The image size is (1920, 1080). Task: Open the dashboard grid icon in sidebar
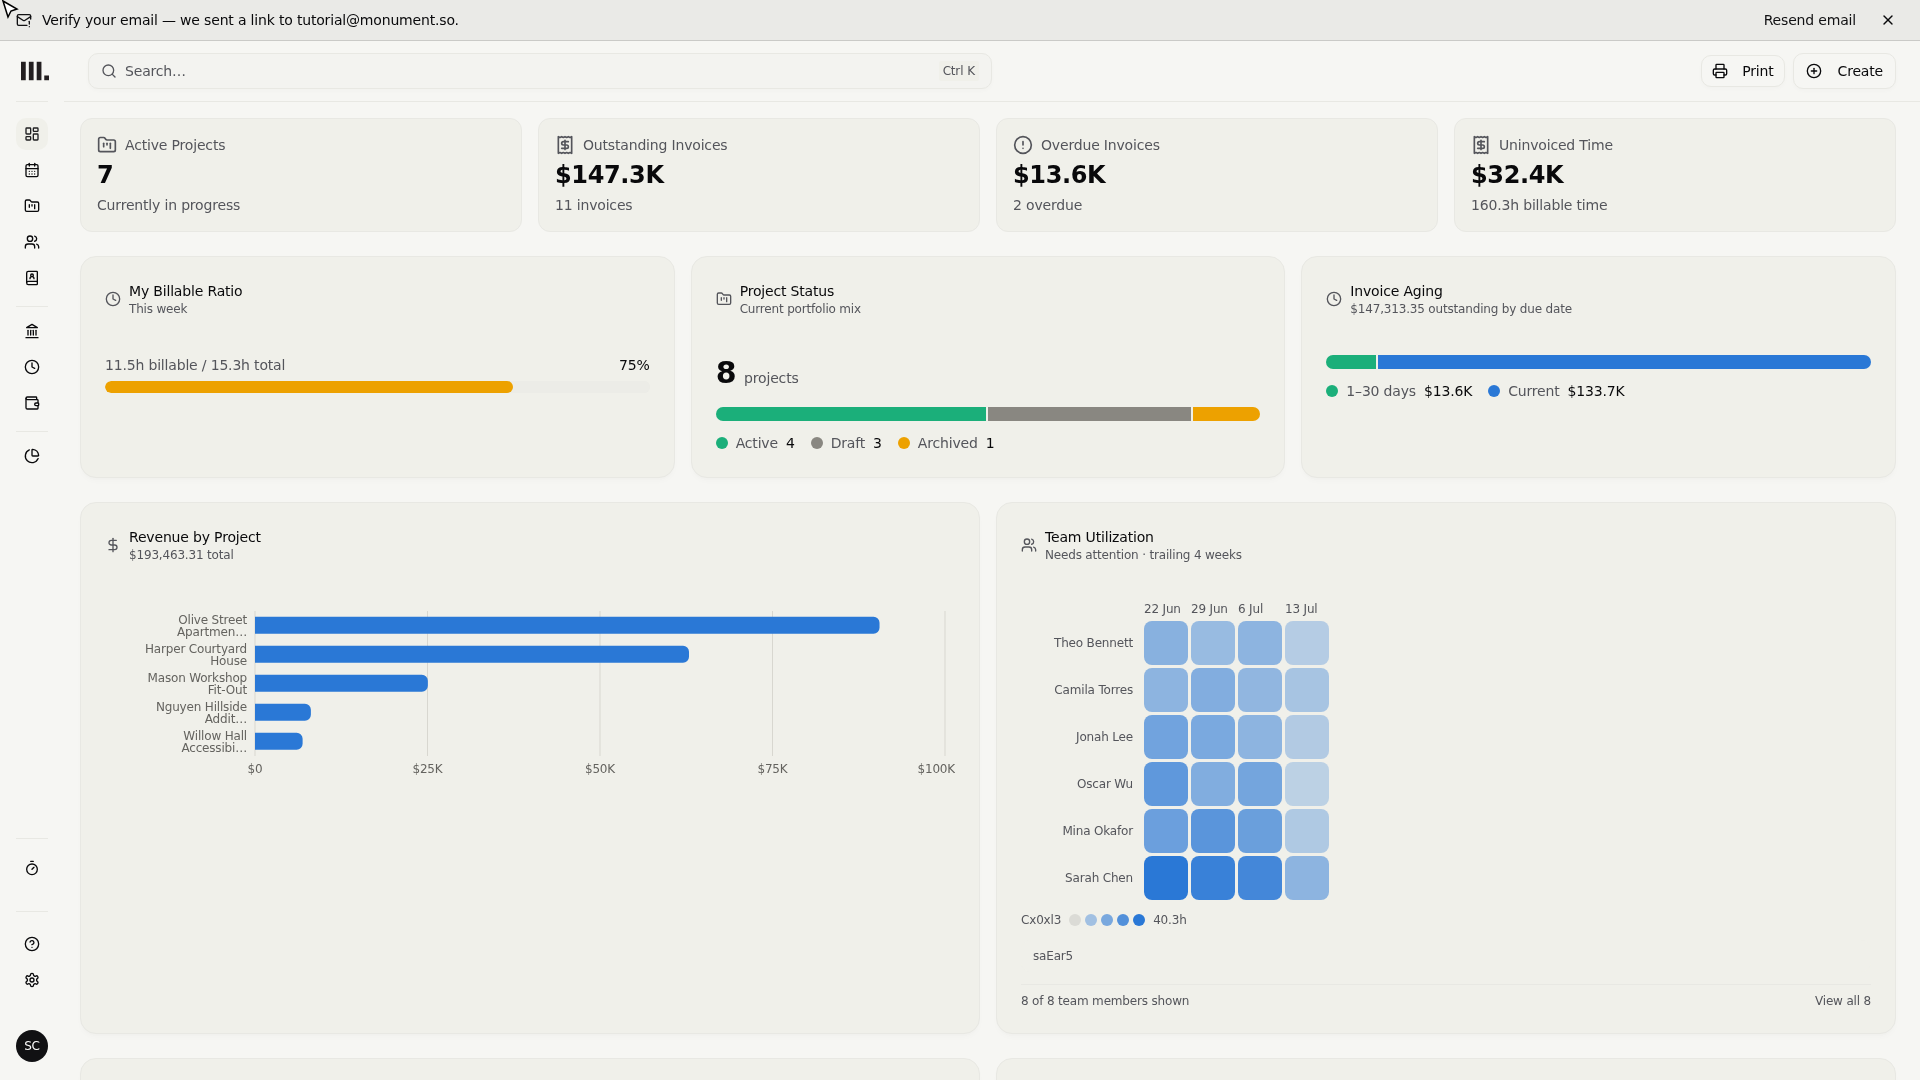pyautogui.click(x=32, y=134)
